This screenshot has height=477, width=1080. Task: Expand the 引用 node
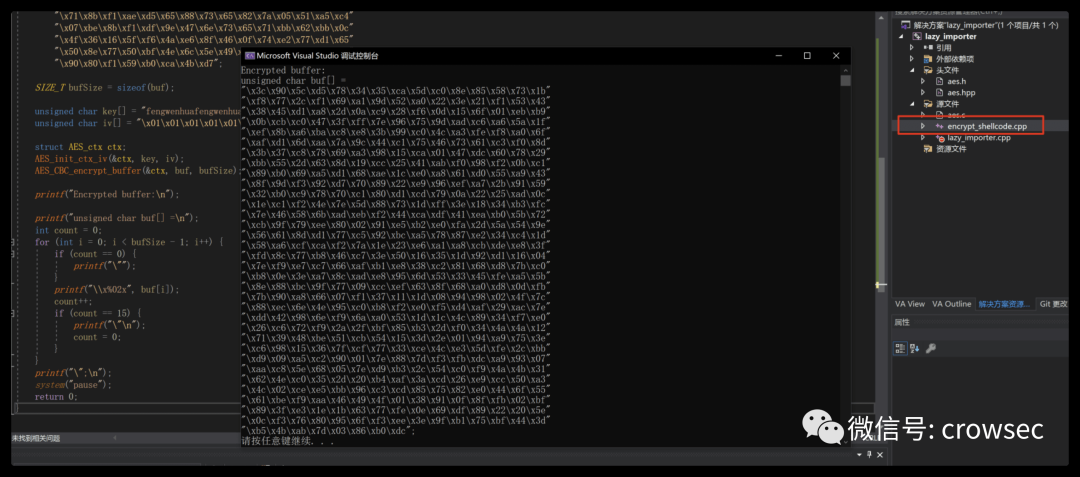[912, 47]
